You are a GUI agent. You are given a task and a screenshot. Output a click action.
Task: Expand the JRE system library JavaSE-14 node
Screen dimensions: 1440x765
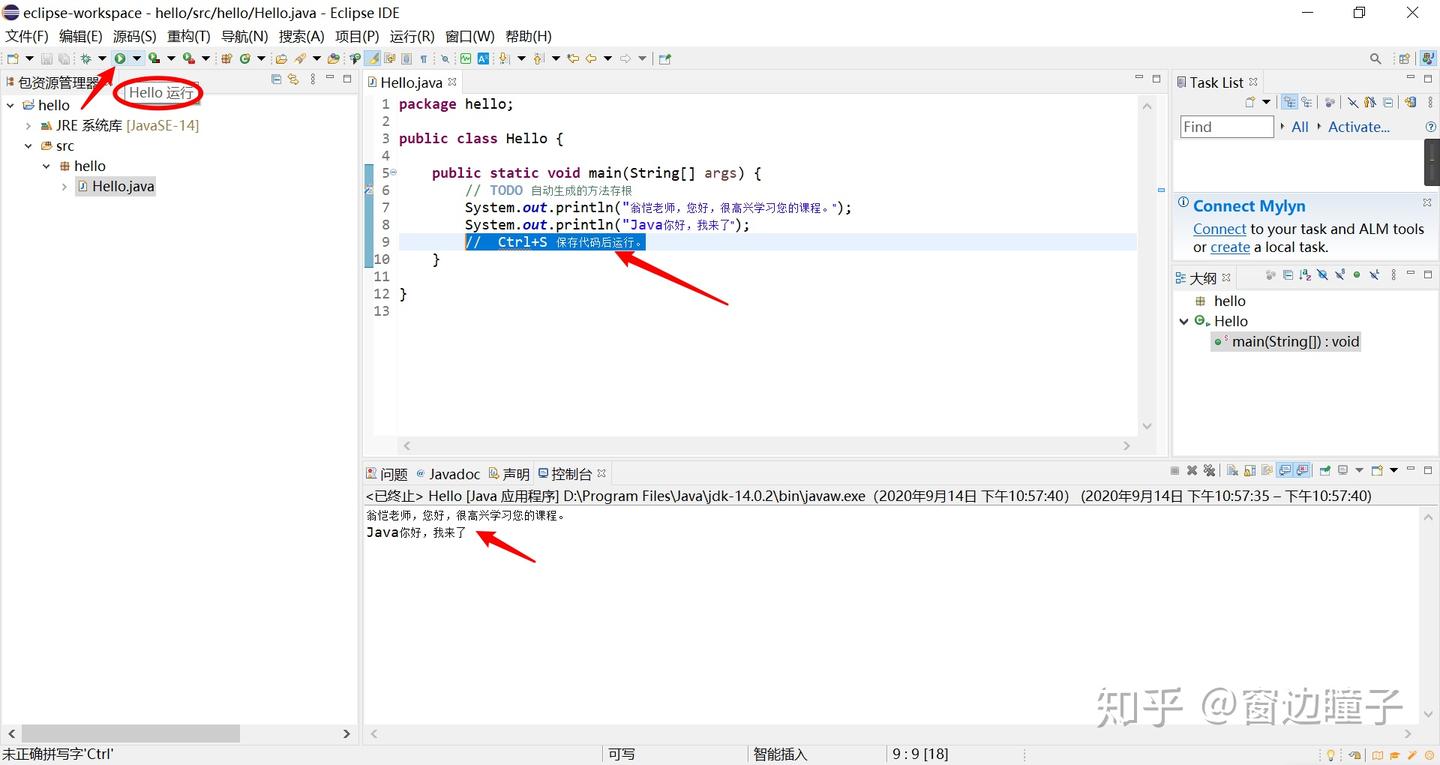click(27, 125)
